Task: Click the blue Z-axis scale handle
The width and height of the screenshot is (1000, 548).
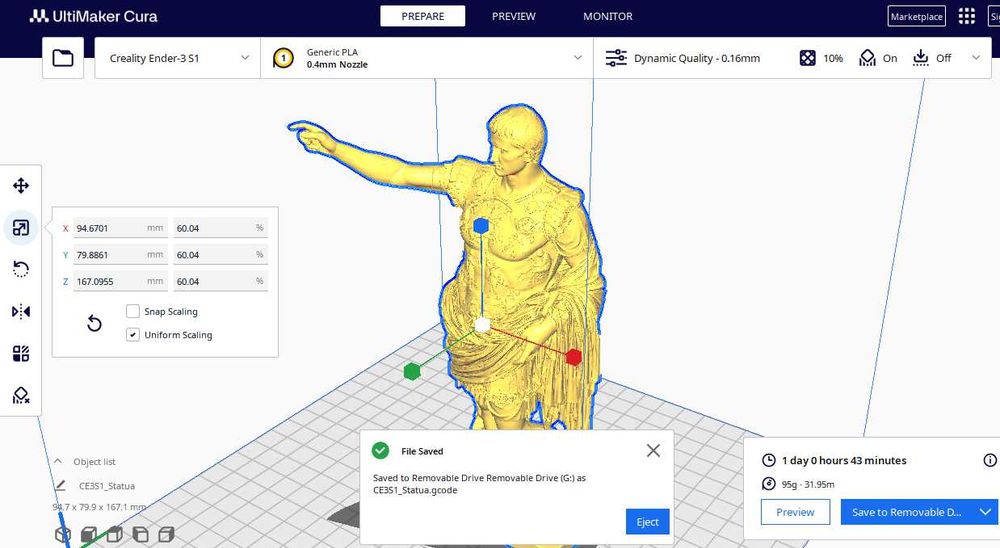Action: (x=482, y=225)
